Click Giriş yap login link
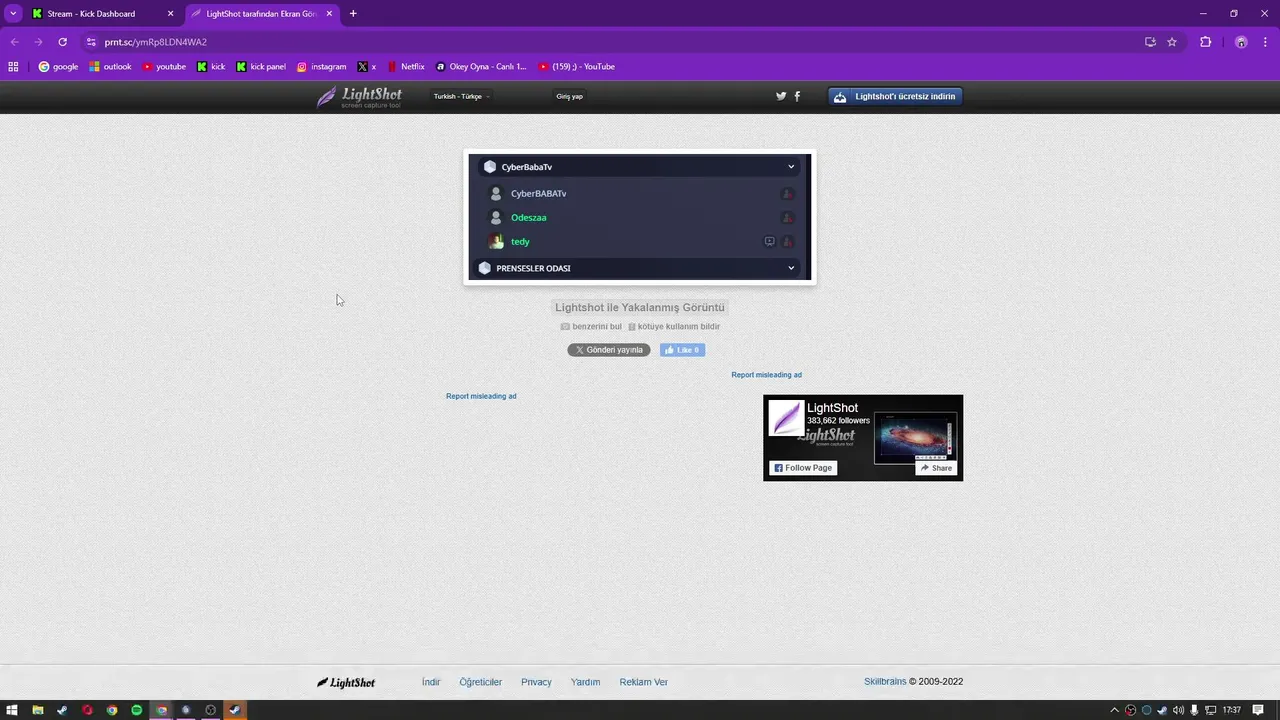This screenshot has width=1280, height=720. click(569, 96)
